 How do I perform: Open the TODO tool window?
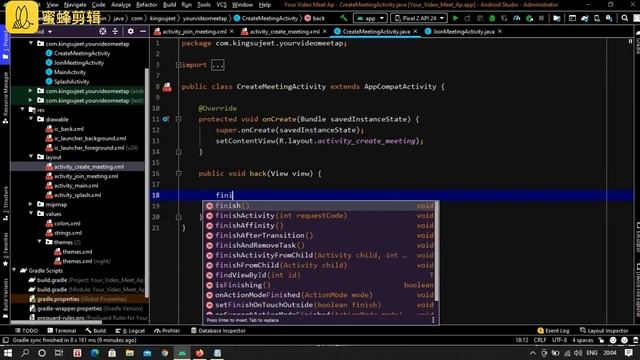point(26,331)
